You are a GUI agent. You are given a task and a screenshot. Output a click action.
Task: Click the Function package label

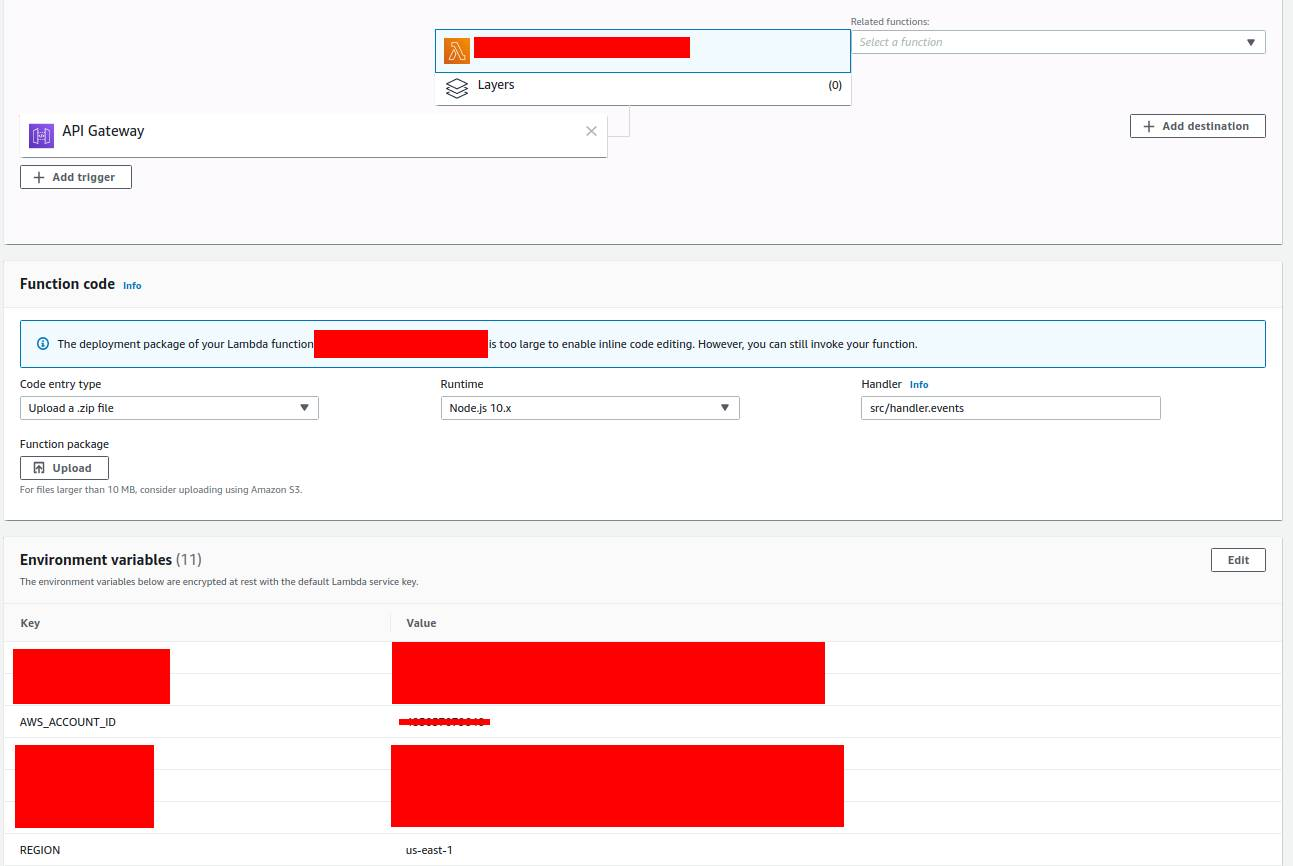pyautogui.click(x=64, y=444)
